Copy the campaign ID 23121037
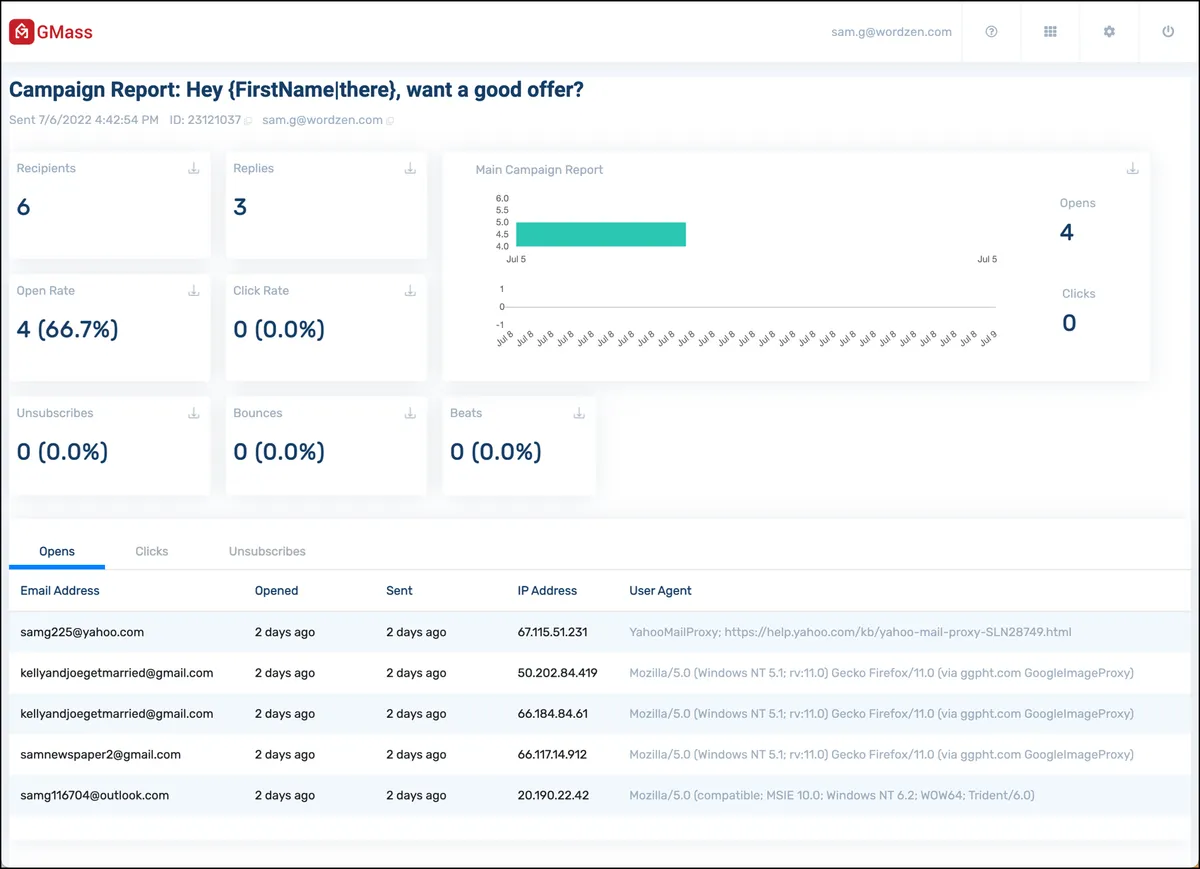 point(249,121)
